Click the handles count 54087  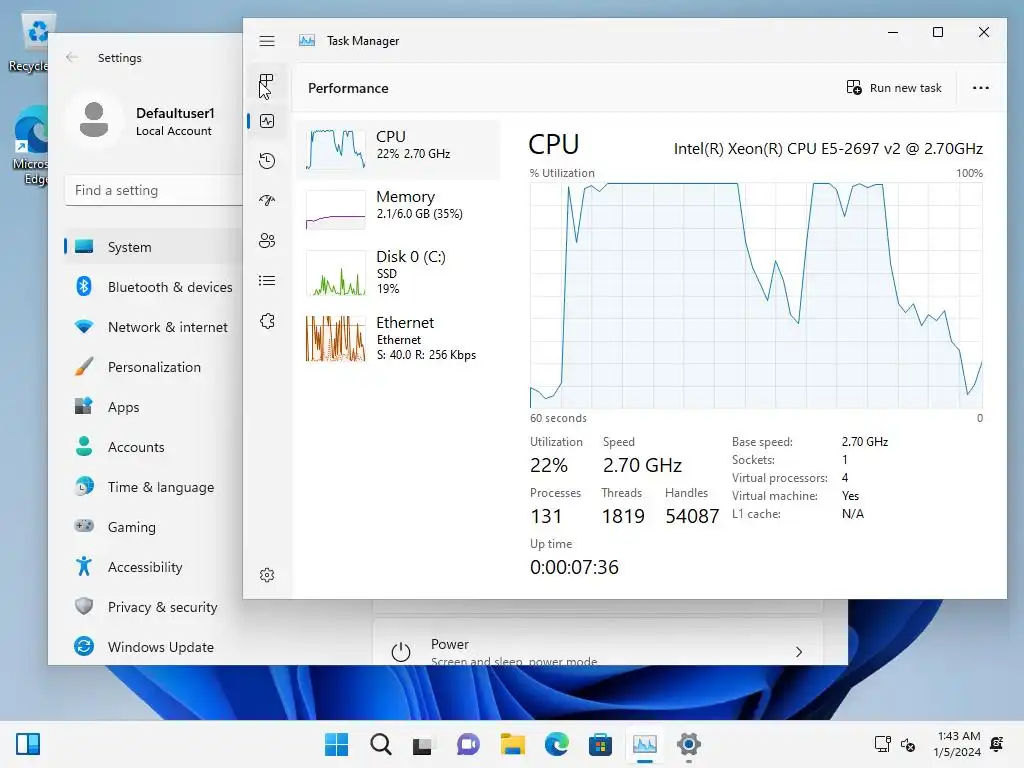point(692,516)
